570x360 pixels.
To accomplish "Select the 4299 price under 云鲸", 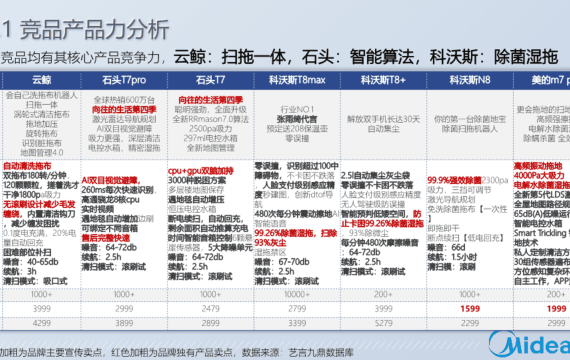I will 41,323.
